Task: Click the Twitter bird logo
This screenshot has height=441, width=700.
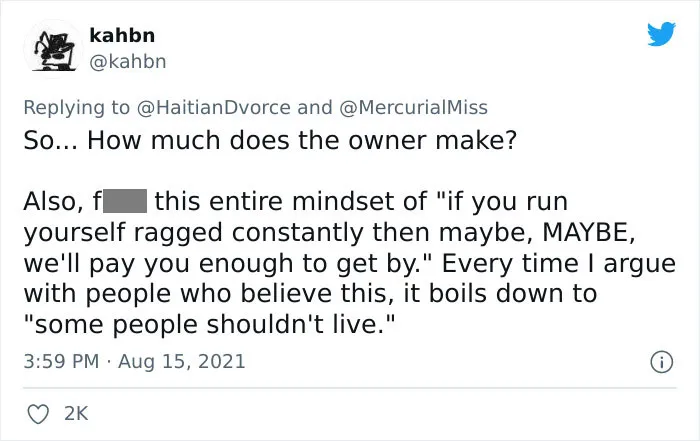Action: (x=661, y=33)
